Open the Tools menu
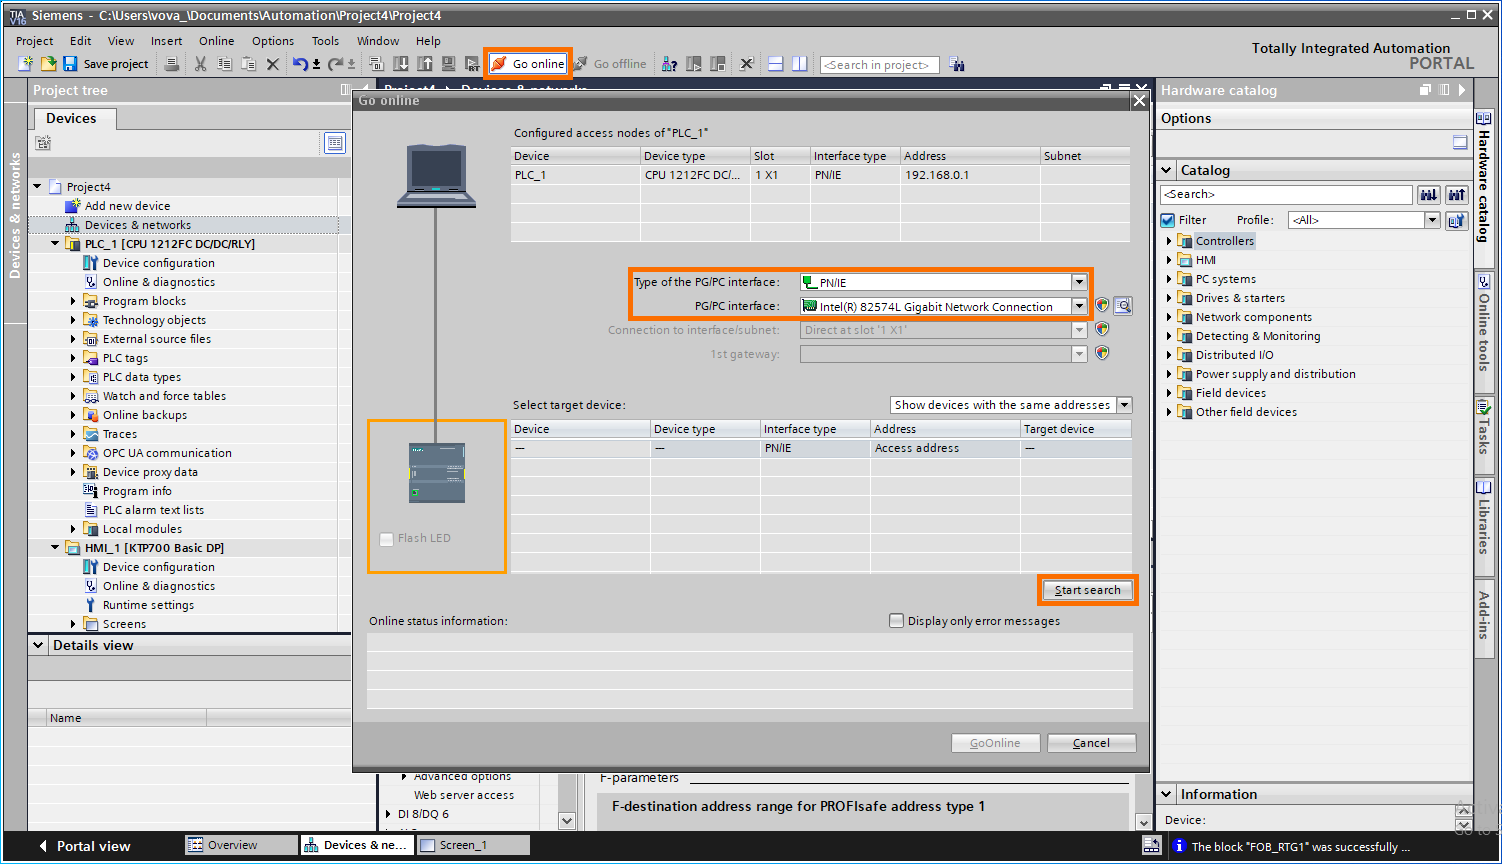Image resolution: width=1502 pixels, height=864 pixels. (325, 41)
